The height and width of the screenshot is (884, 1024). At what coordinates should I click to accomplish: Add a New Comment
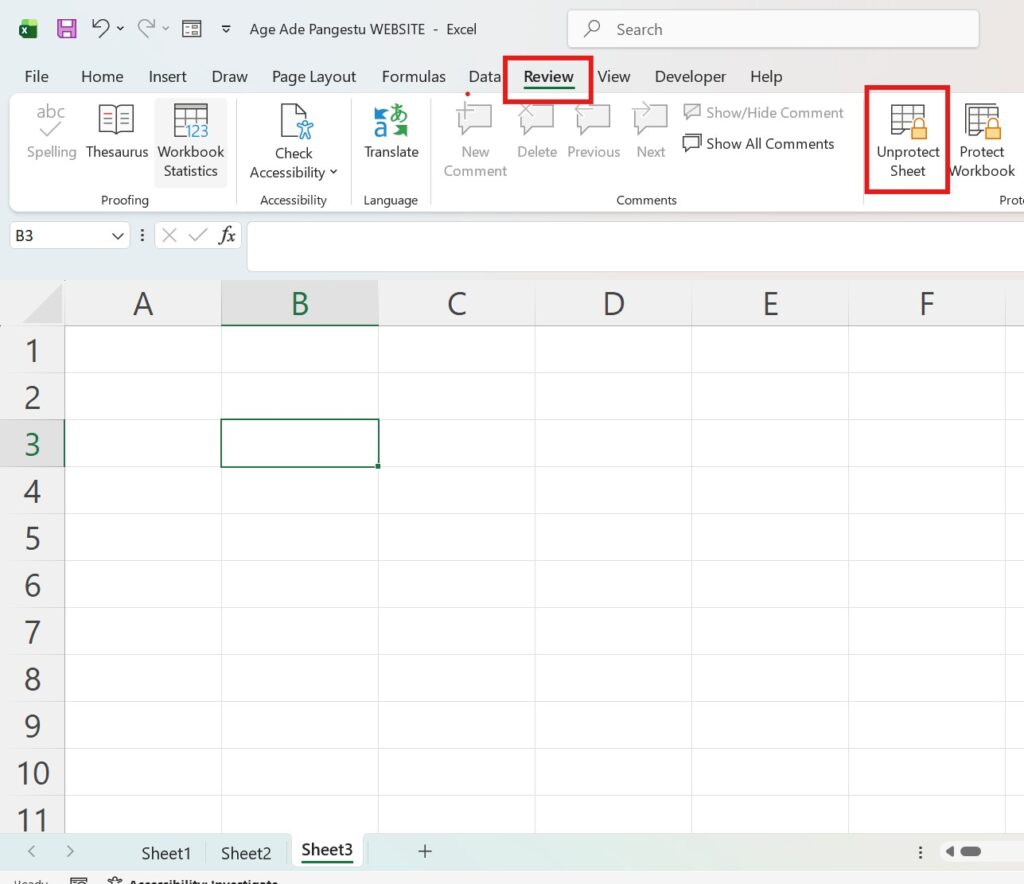tap(475, 140)
